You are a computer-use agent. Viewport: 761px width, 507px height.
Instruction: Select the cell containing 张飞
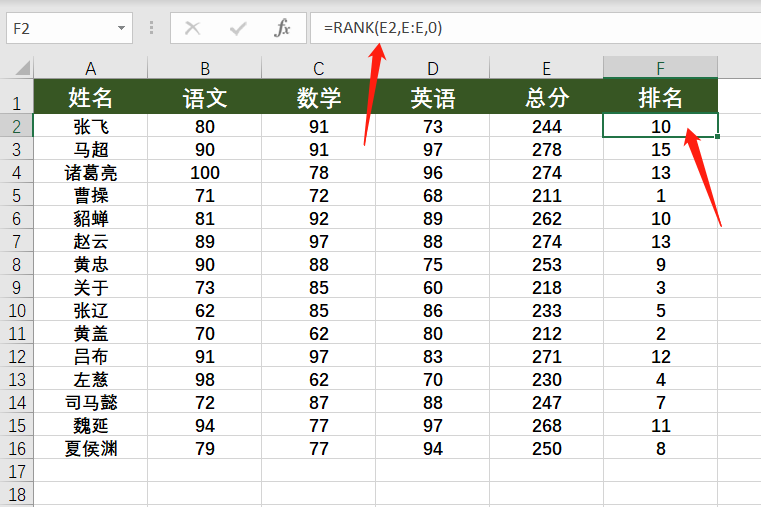click(x=90, y=126)
